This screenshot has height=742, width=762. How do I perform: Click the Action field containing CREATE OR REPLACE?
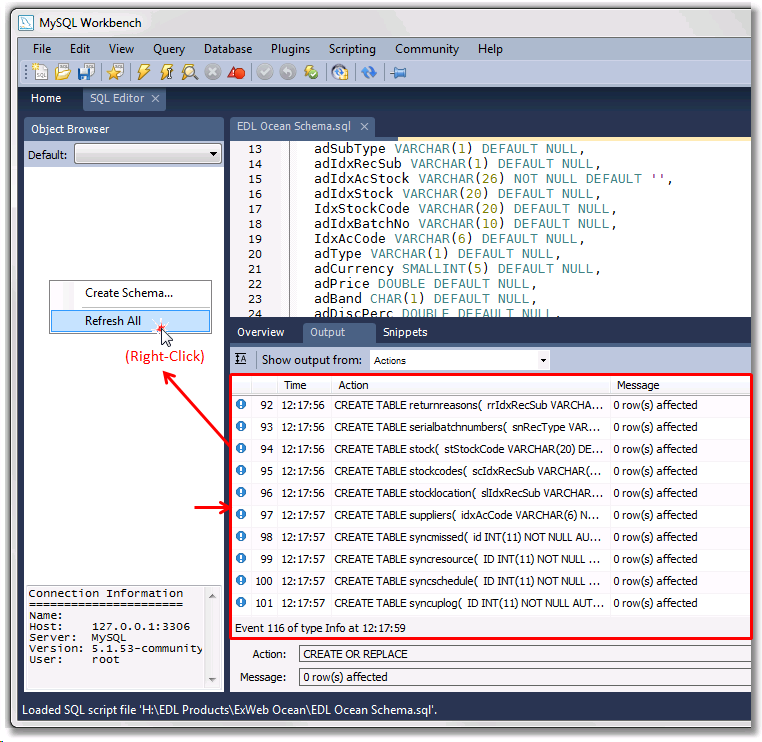(x=525, y=654)
